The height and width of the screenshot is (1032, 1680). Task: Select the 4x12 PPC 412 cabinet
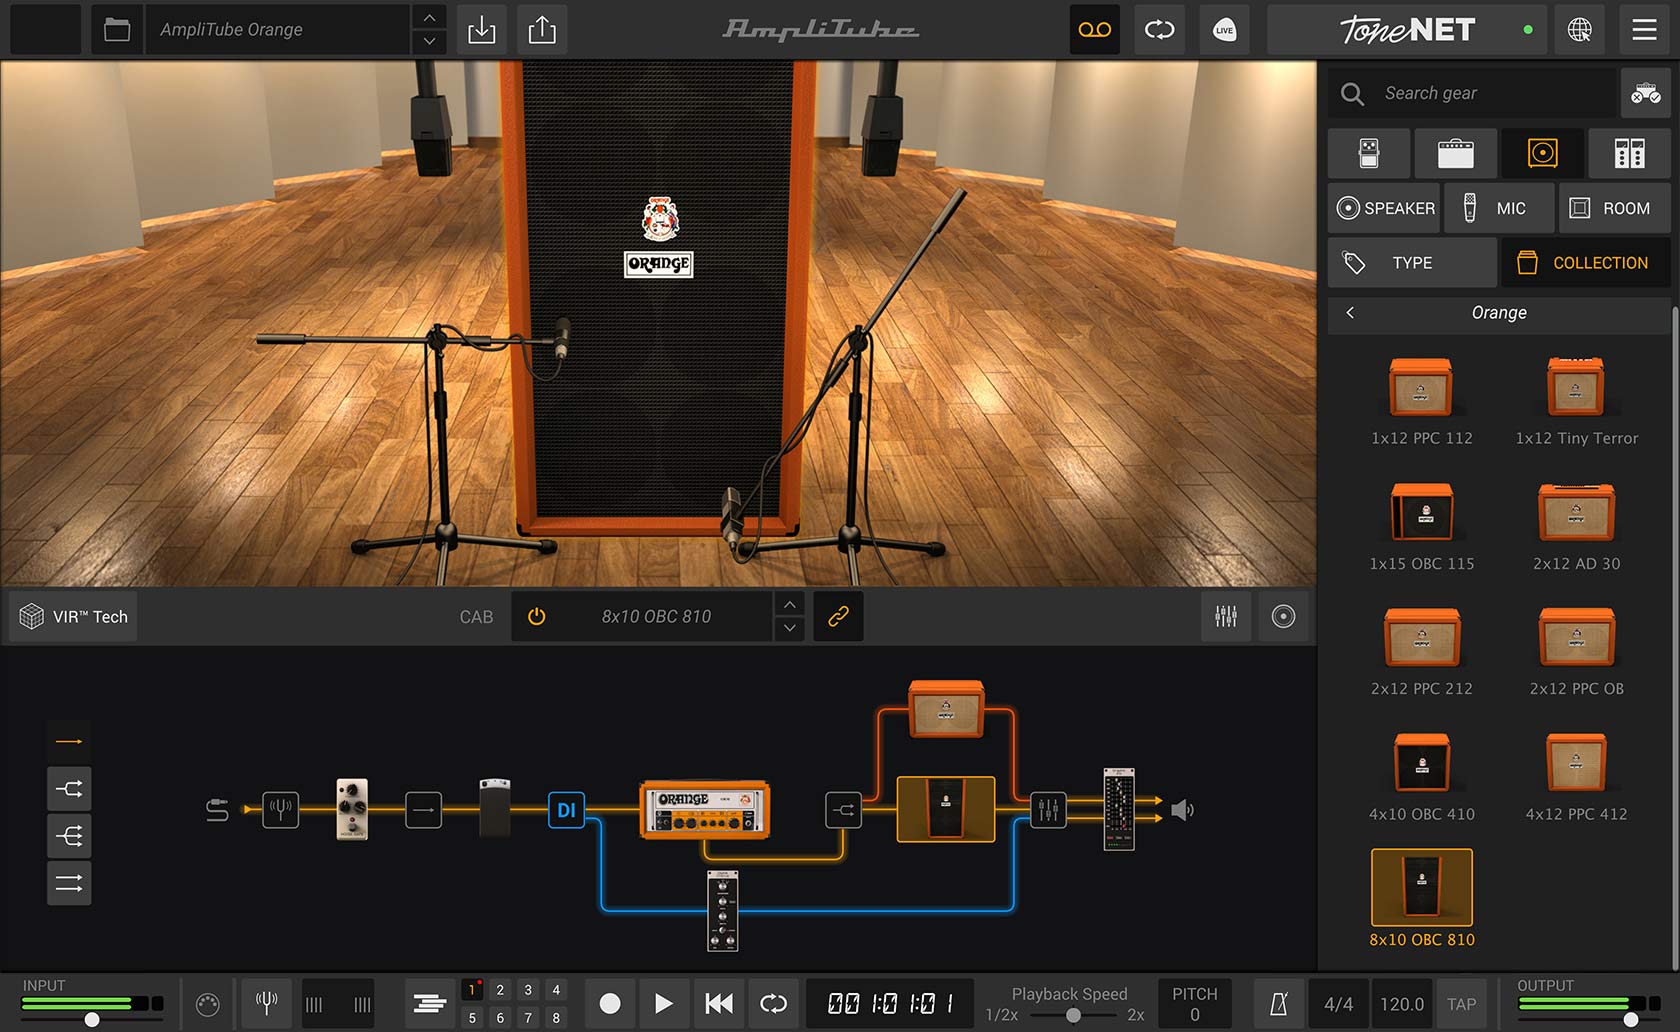click(x=1576, y=777)
